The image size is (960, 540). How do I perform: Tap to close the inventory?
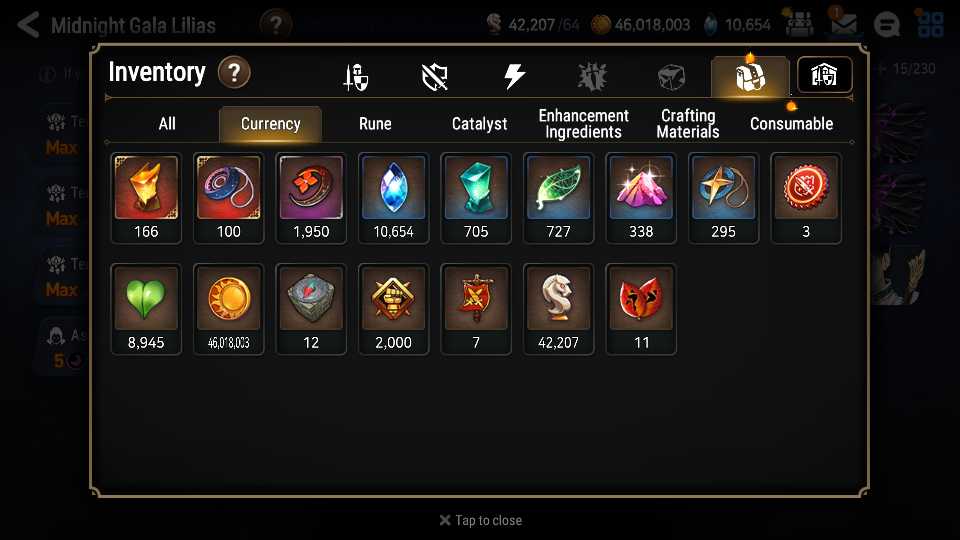pos(481,520)
